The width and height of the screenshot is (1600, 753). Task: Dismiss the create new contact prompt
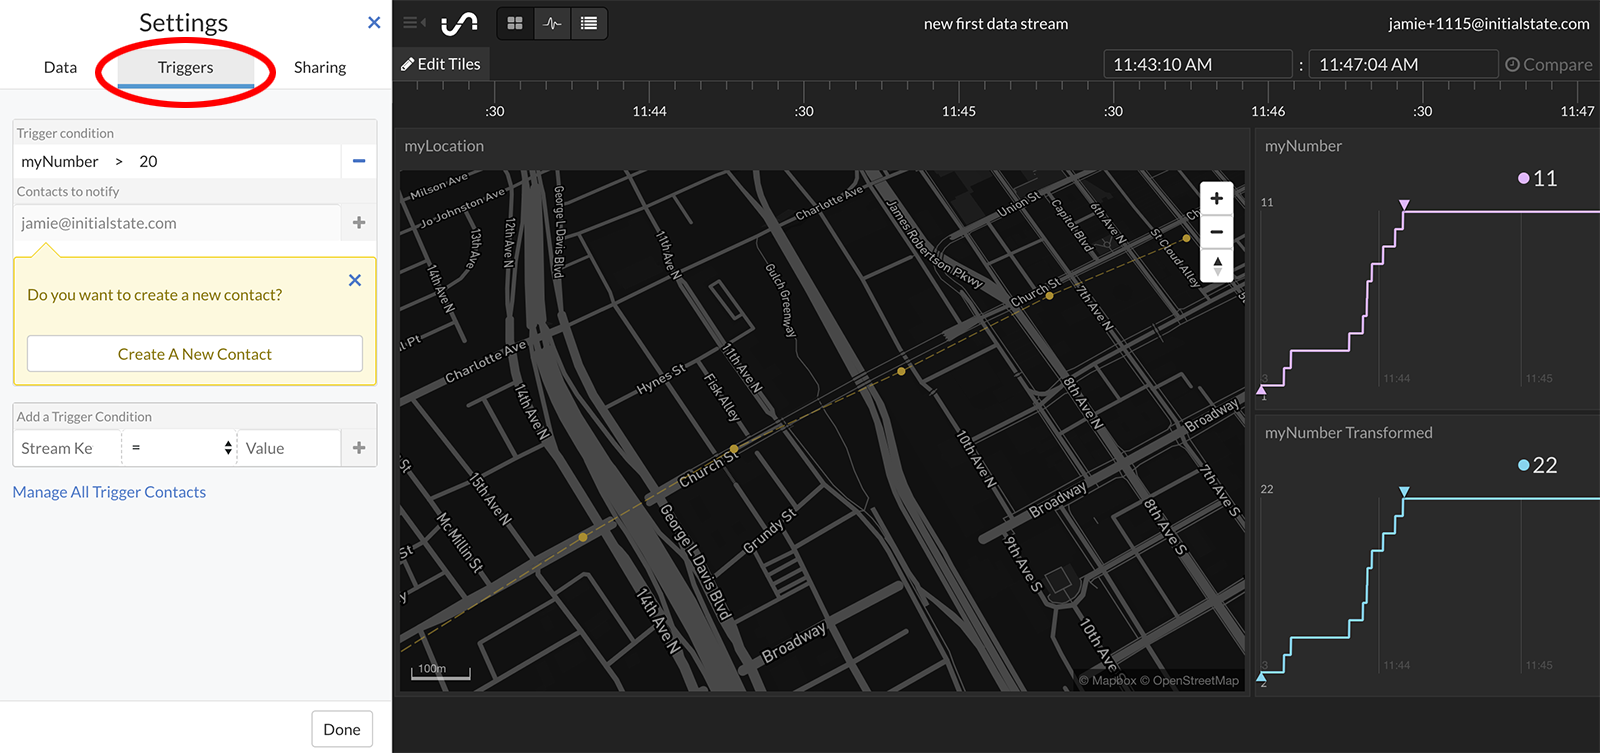coord(355,281)
